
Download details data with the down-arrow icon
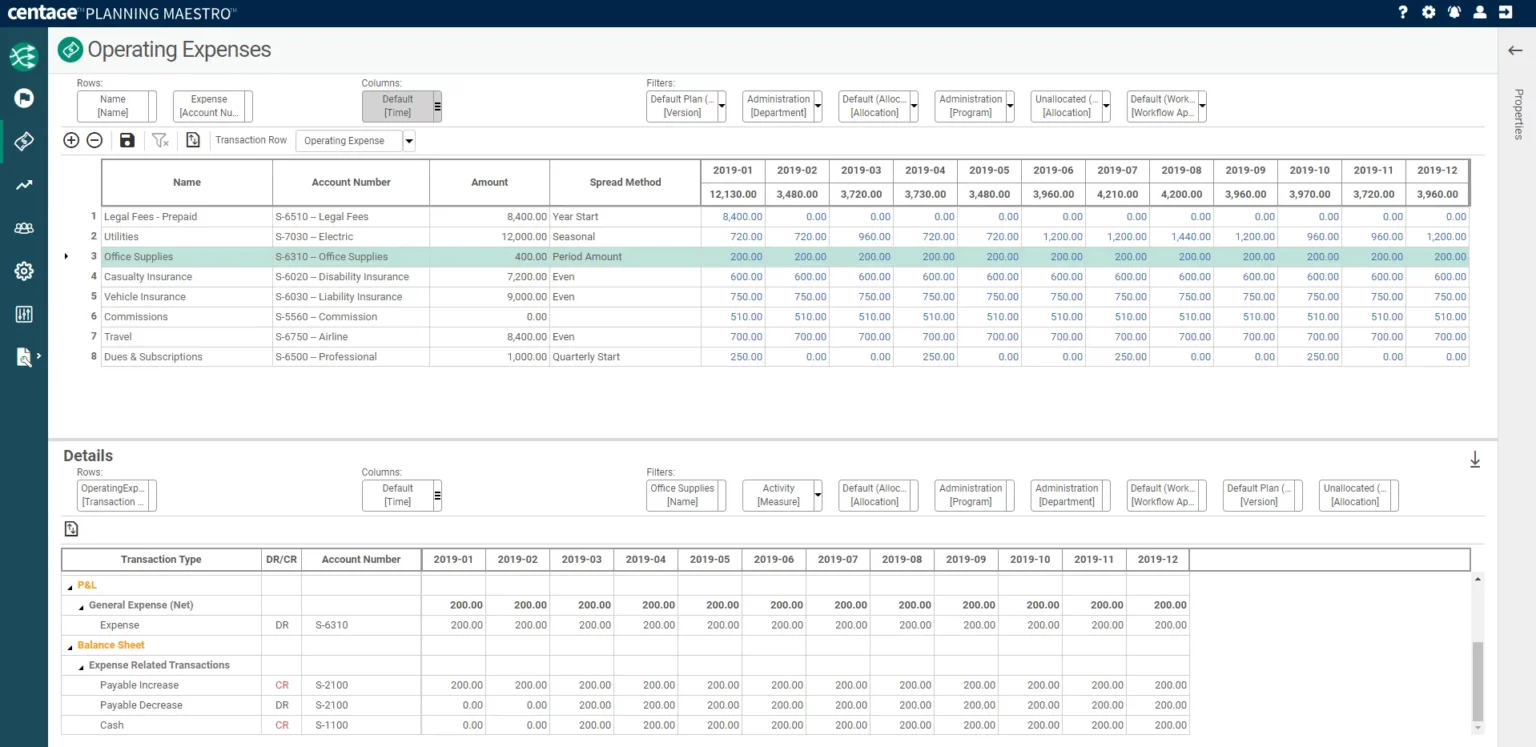click(1475, 459)
